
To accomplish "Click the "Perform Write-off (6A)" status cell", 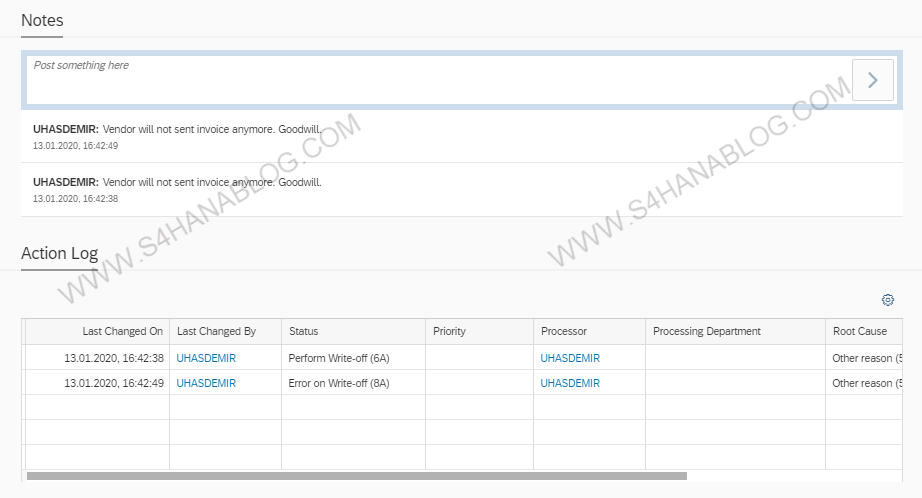I will tap(338, 358).
